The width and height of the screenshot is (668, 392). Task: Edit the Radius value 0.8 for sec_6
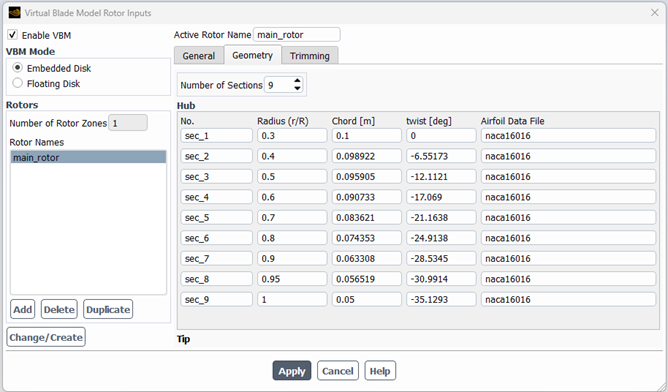292,238
